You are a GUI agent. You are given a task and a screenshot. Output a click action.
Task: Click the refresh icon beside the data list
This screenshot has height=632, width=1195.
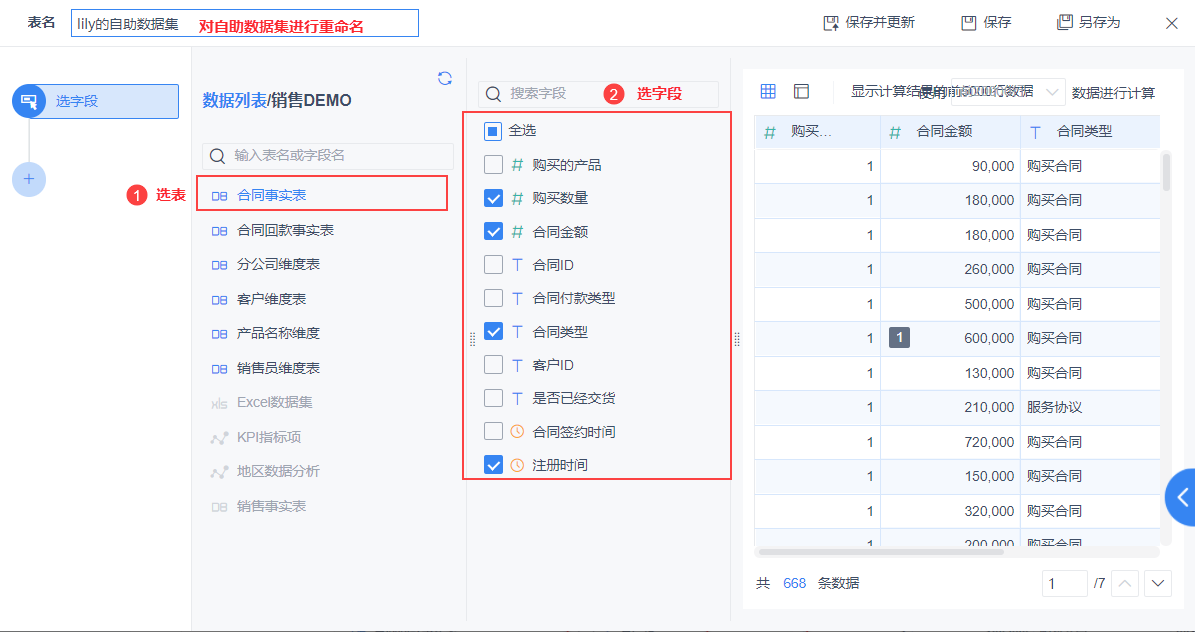click(445, 79)
